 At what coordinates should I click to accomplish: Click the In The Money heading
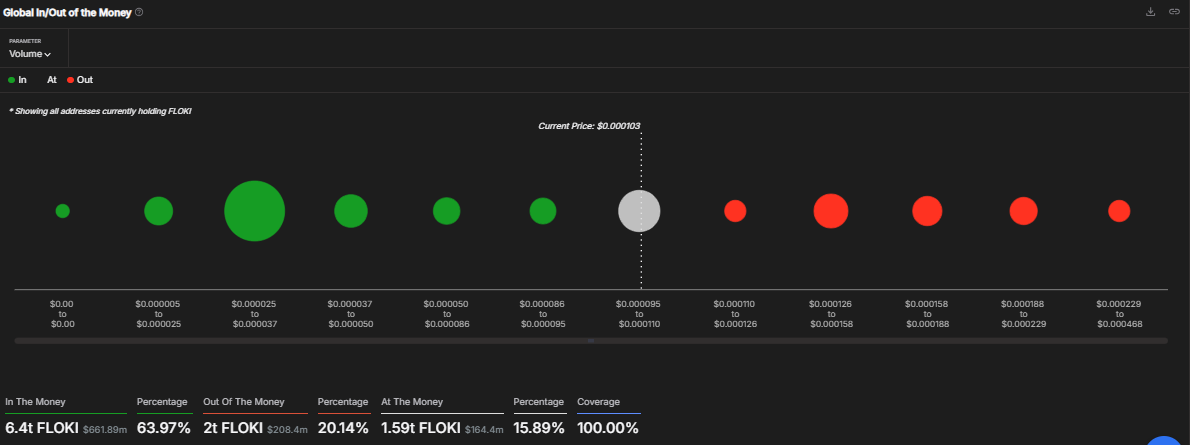point(36,402)
